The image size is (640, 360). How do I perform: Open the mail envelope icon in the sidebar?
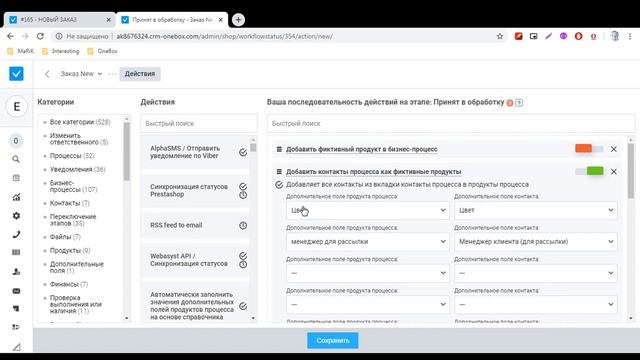[x=16, y=291]
